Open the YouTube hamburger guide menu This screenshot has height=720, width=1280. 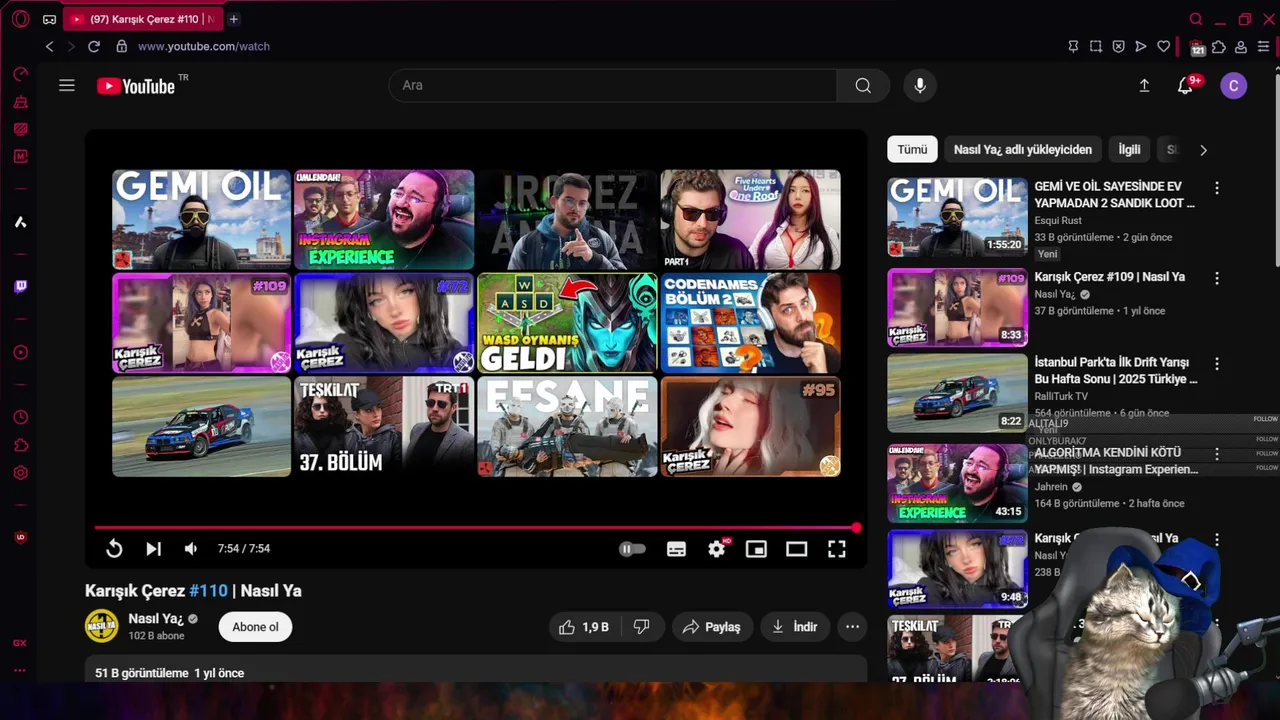point(67,86)
